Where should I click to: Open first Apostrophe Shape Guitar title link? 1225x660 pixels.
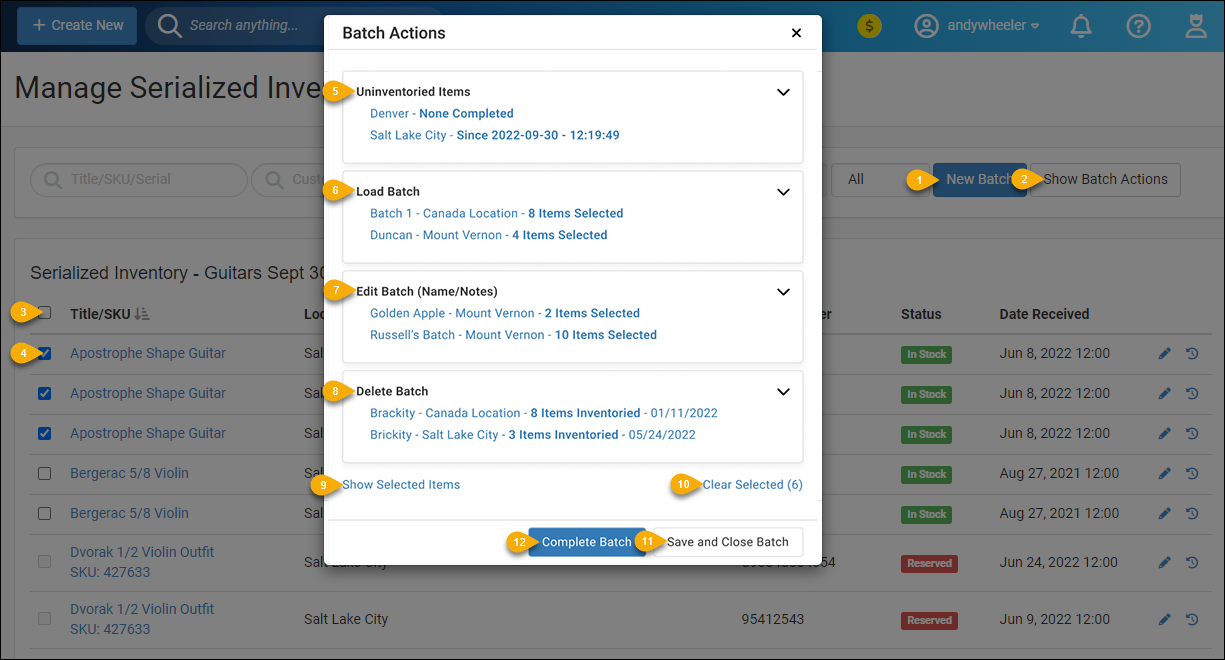[x=148, y=353]
